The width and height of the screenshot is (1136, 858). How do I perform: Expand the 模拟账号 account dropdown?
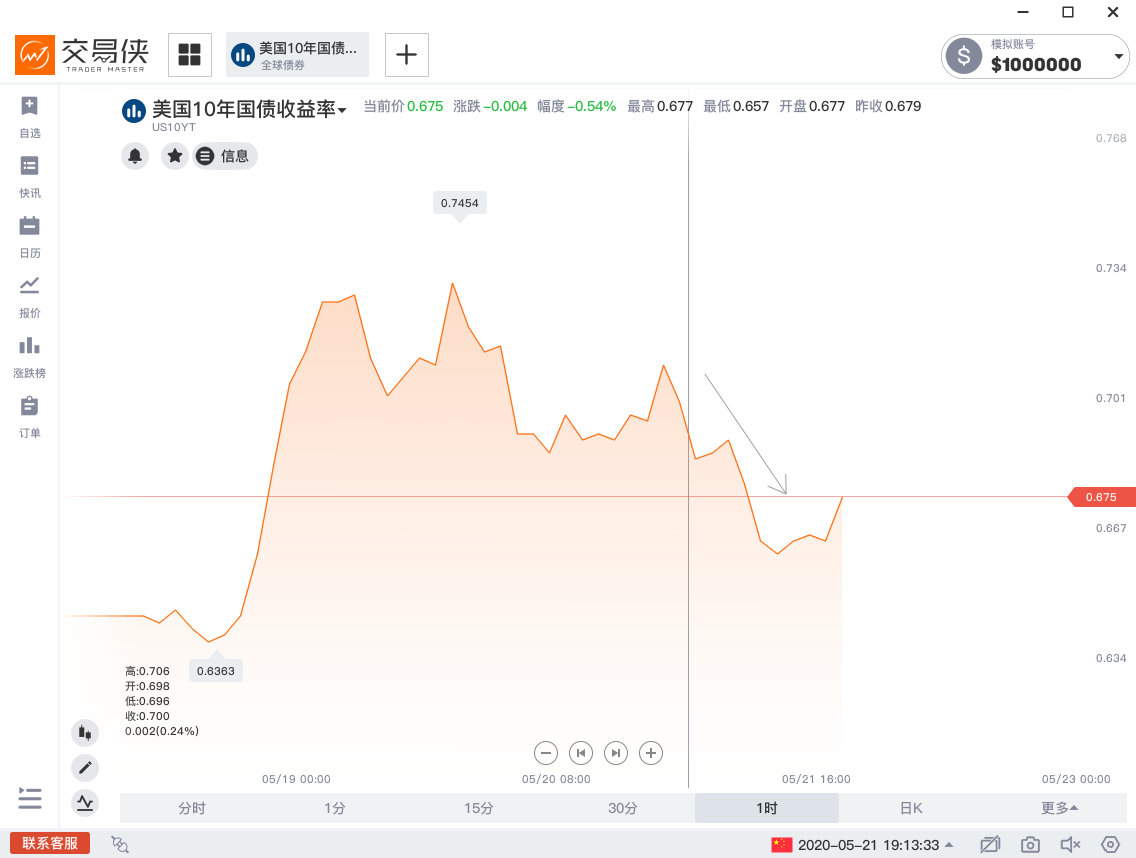(x=1119, y=56)
